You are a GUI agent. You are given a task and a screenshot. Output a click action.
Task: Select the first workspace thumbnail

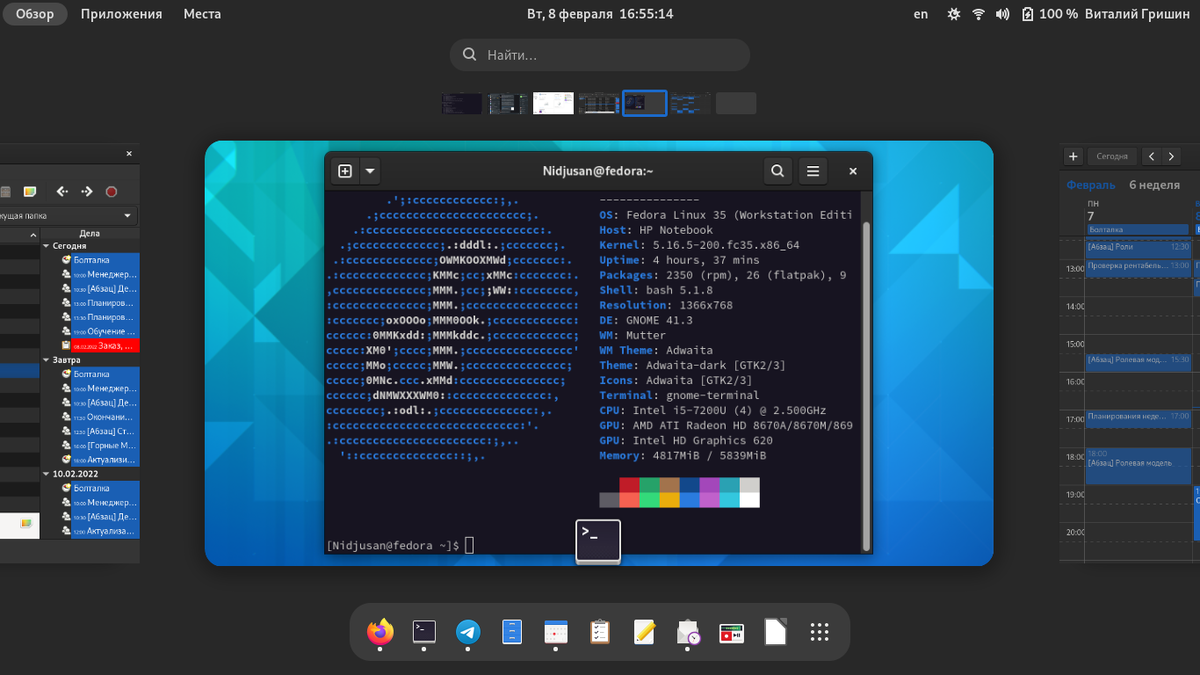pos(462,103)
